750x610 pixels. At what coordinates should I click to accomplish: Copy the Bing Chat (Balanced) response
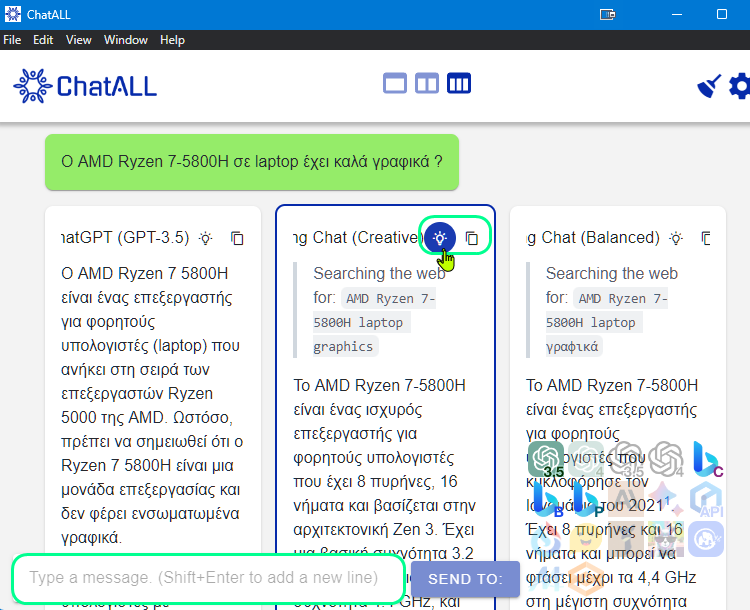click(706, 238)
